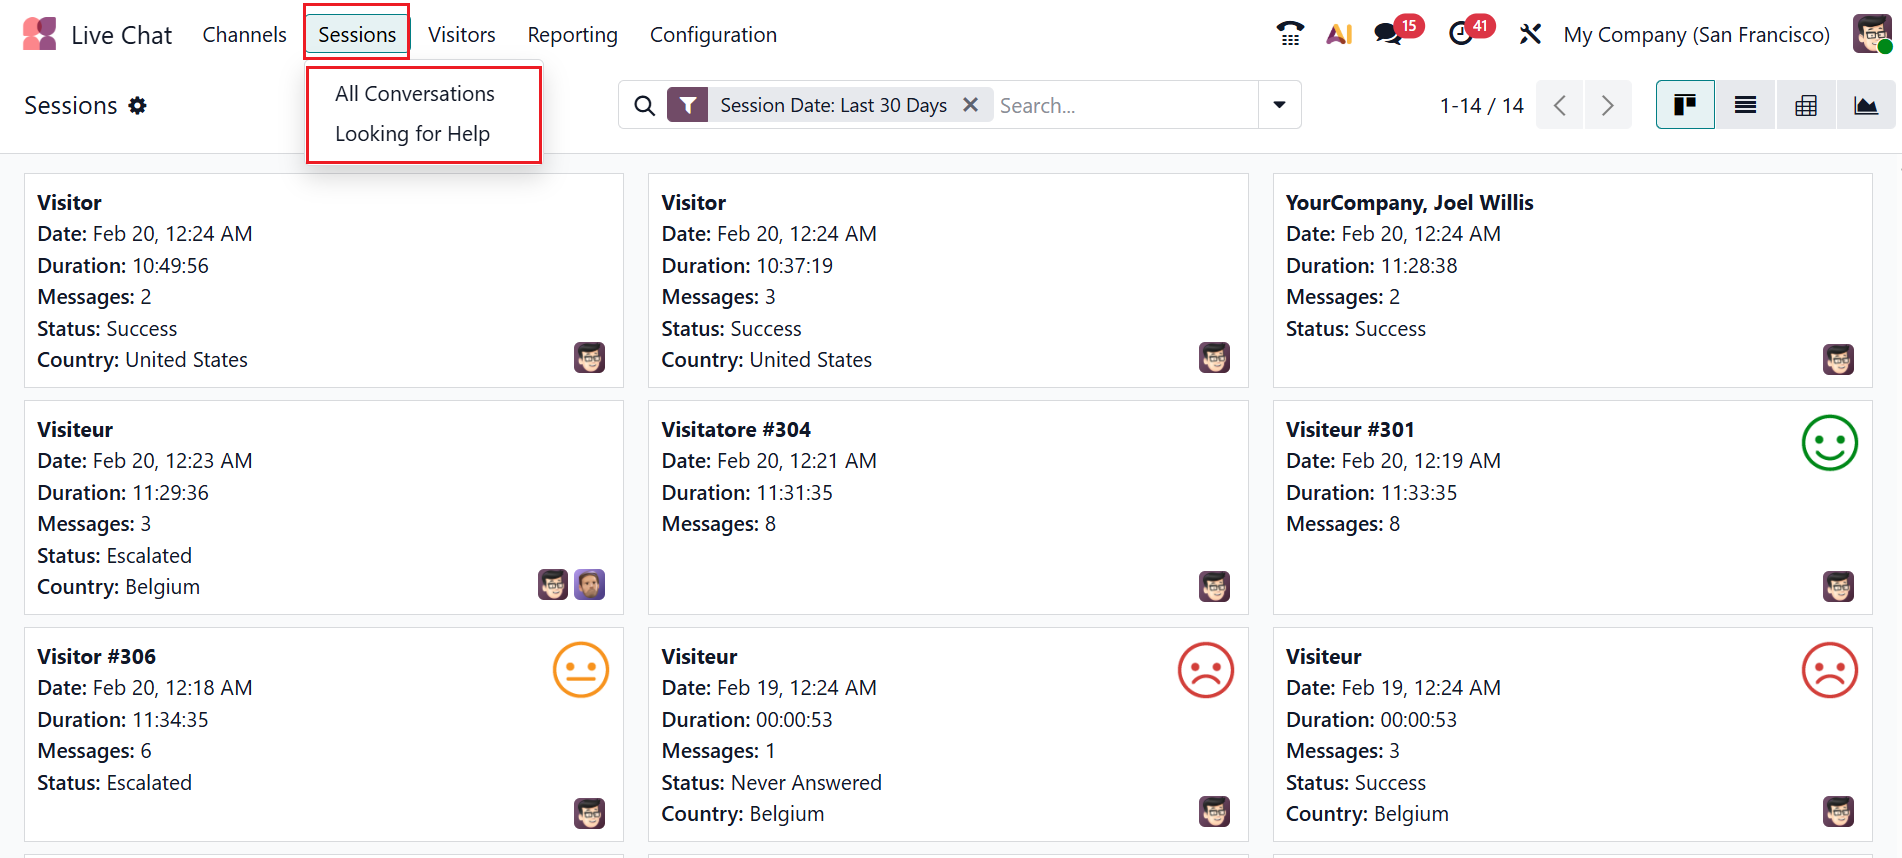Click the Sessions settings gear icon
Viewport: 1902px width, 858px height.
click(138, 105)
